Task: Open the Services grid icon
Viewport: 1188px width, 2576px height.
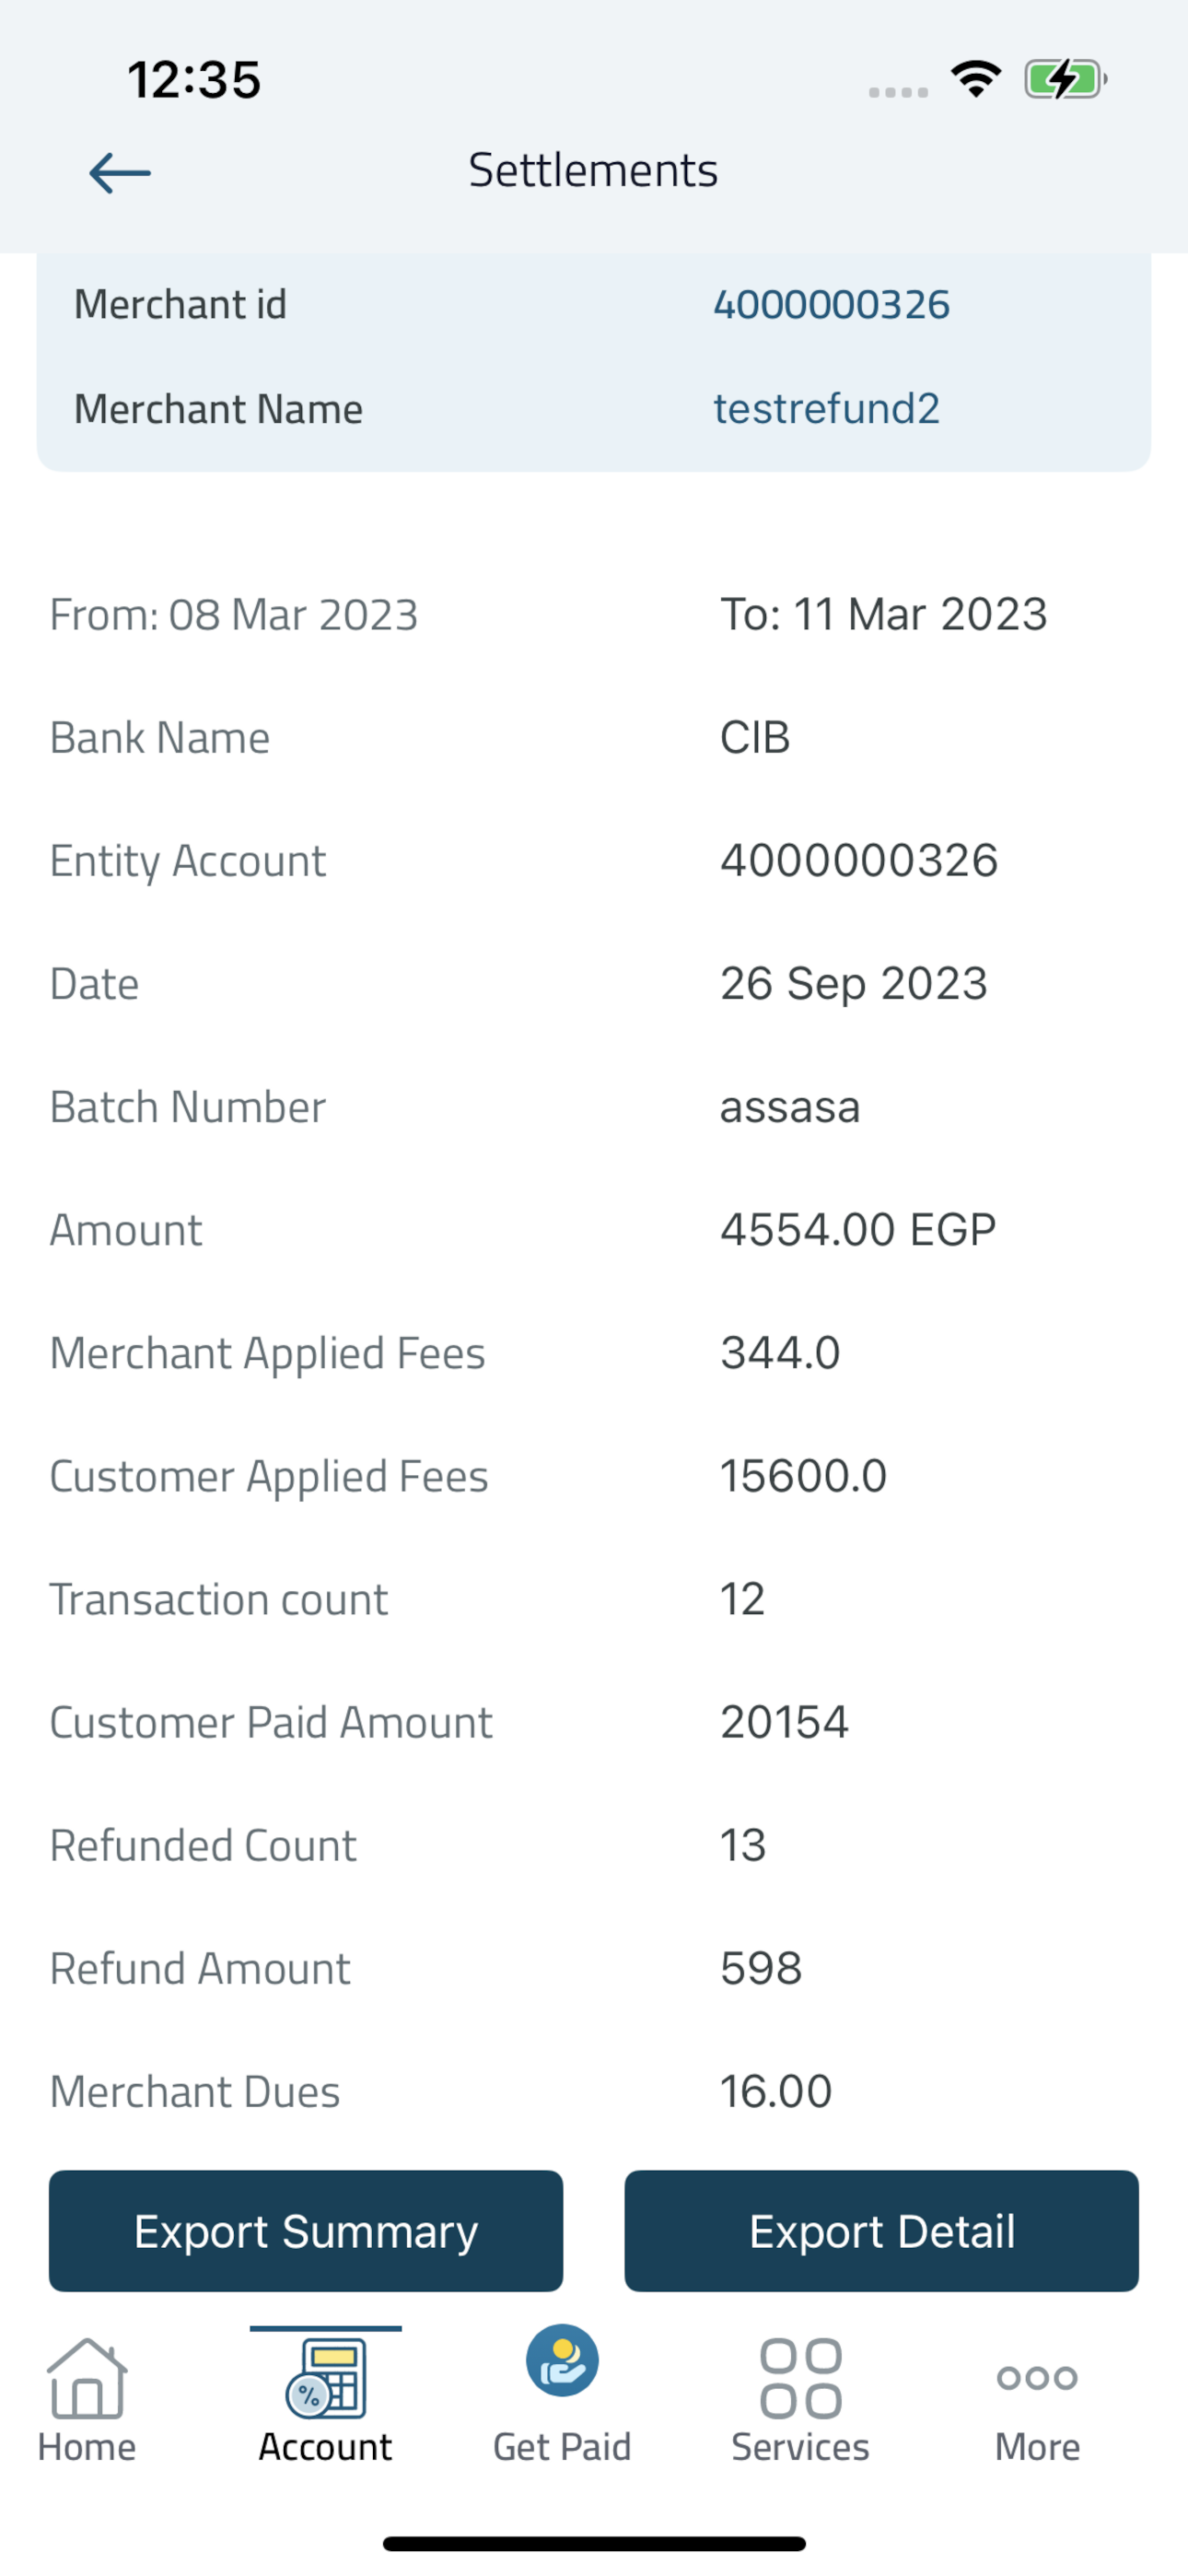Action: (800, 2378)
